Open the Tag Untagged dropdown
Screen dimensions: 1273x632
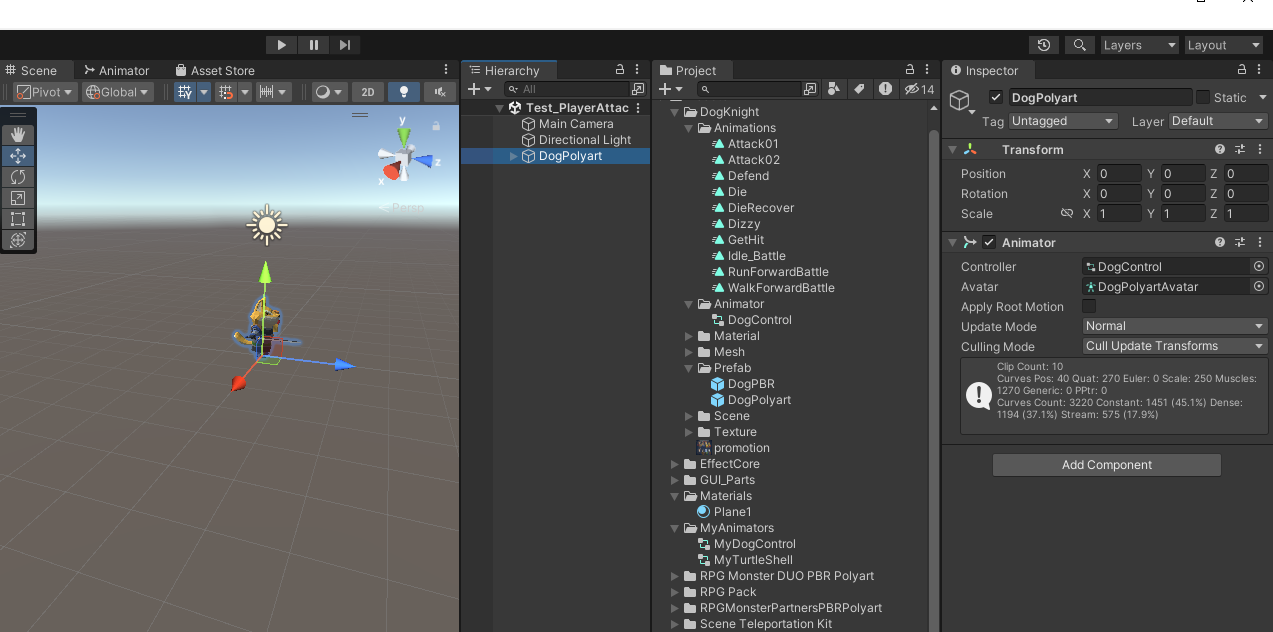tap(1062, 121)
